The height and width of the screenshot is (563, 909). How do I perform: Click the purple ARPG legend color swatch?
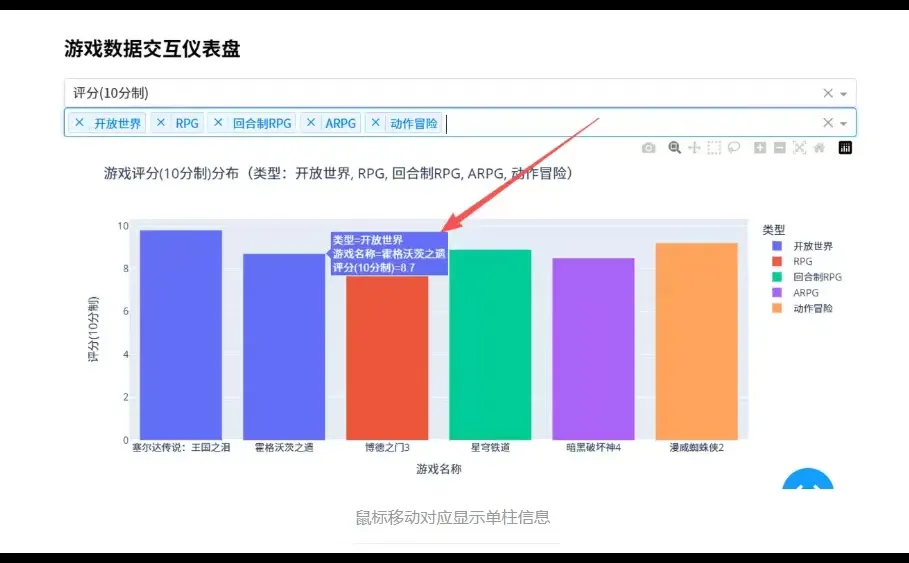777,293
